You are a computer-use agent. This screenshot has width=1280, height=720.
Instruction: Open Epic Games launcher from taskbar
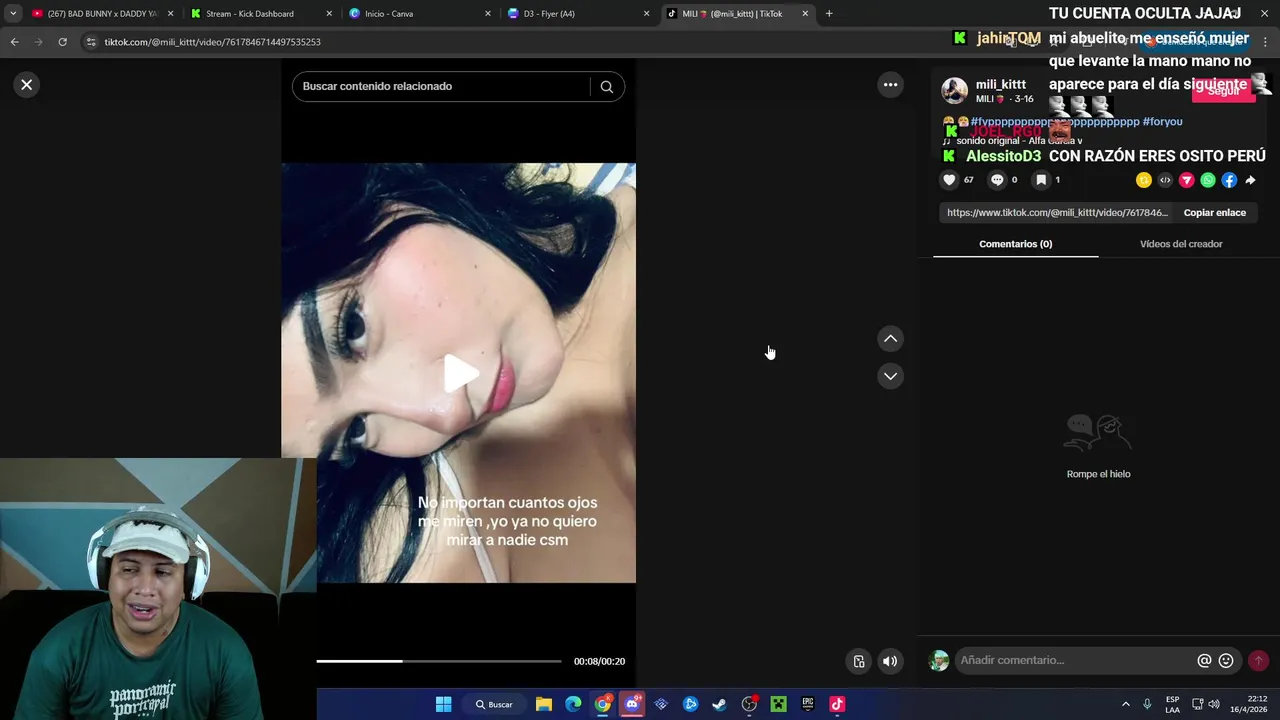807,704
